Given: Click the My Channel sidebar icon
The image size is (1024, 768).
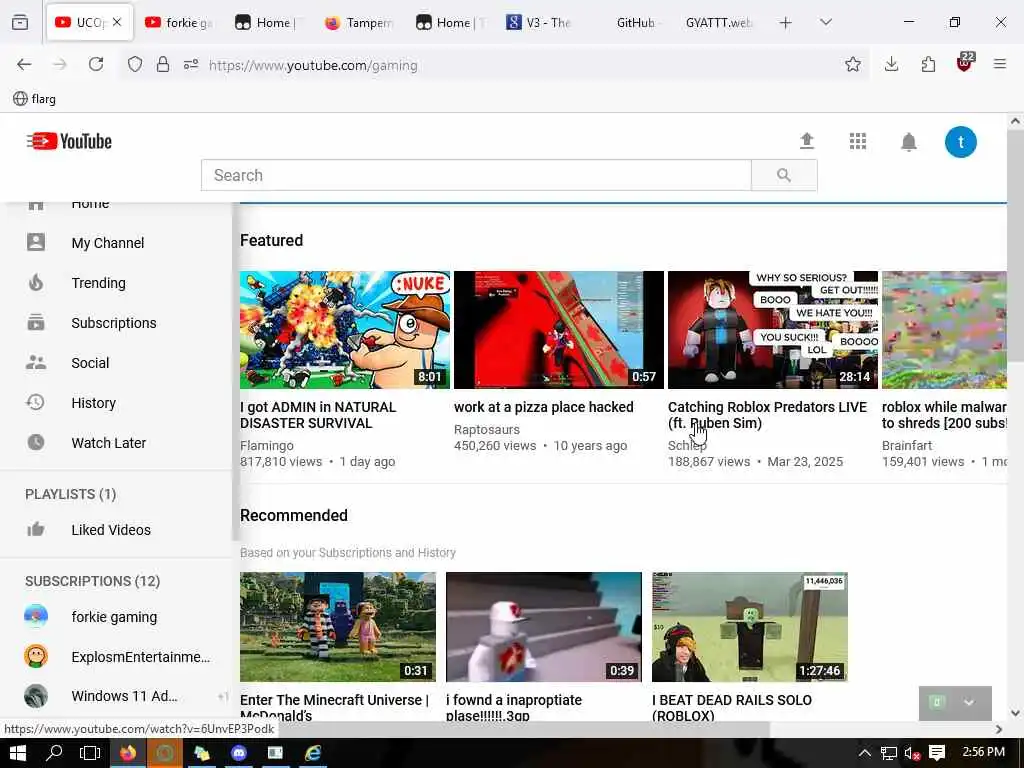Looking at the screenshot, I should [36, 242].
